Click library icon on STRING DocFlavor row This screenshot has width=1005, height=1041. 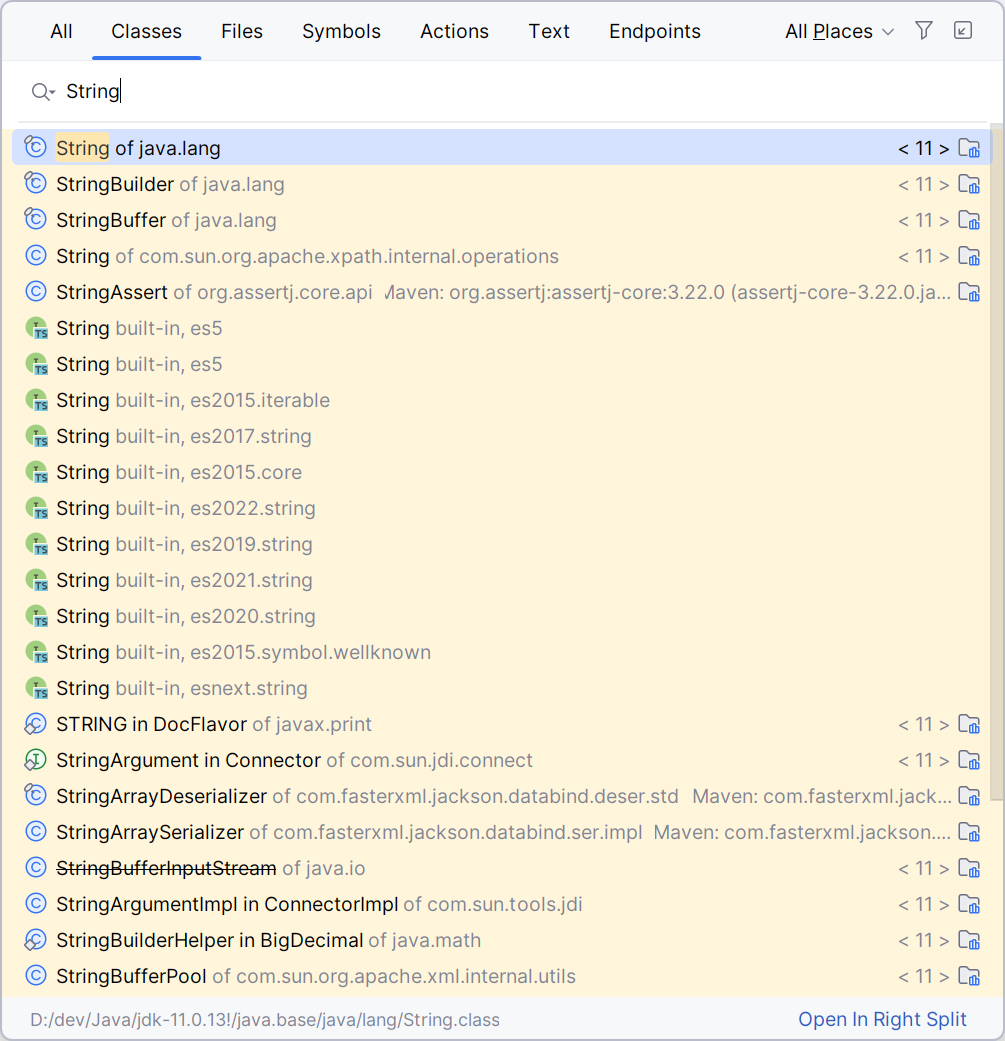969,724
